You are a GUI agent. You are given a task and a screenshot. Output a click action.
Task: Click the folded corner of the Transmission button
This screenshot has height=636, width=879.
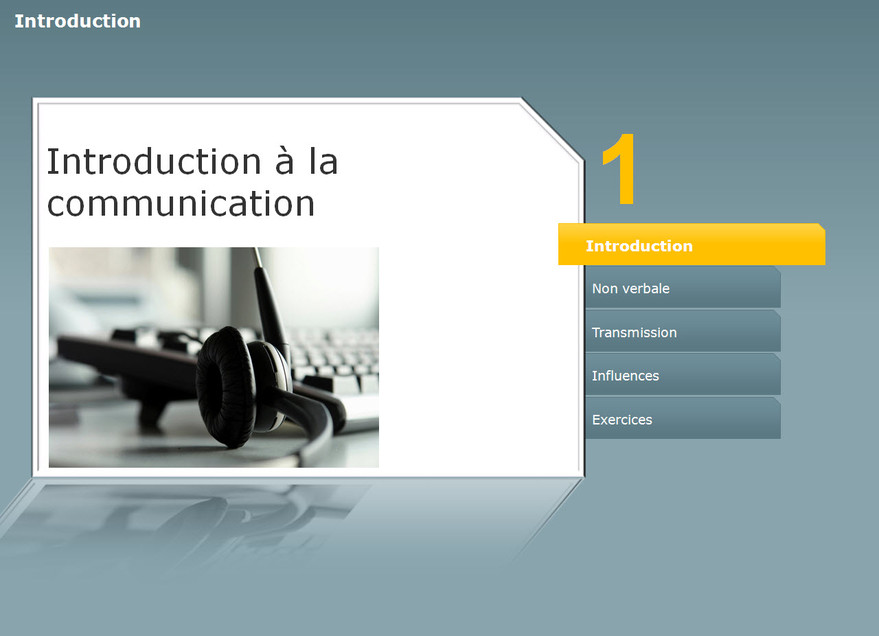click(x=776, y=314)
